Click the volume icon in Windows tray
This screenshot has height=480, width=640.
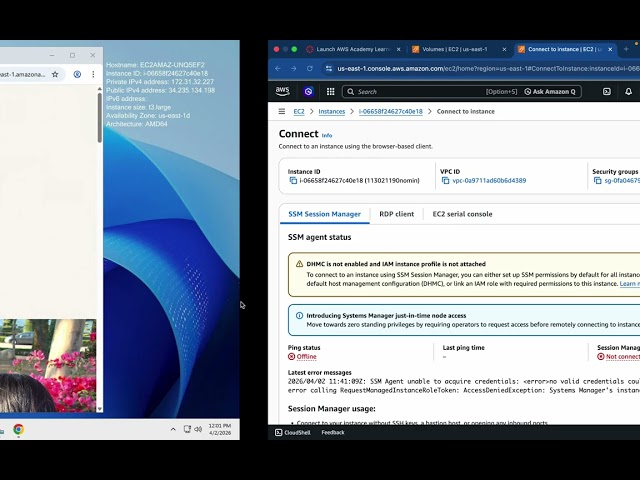coord(198,429)
